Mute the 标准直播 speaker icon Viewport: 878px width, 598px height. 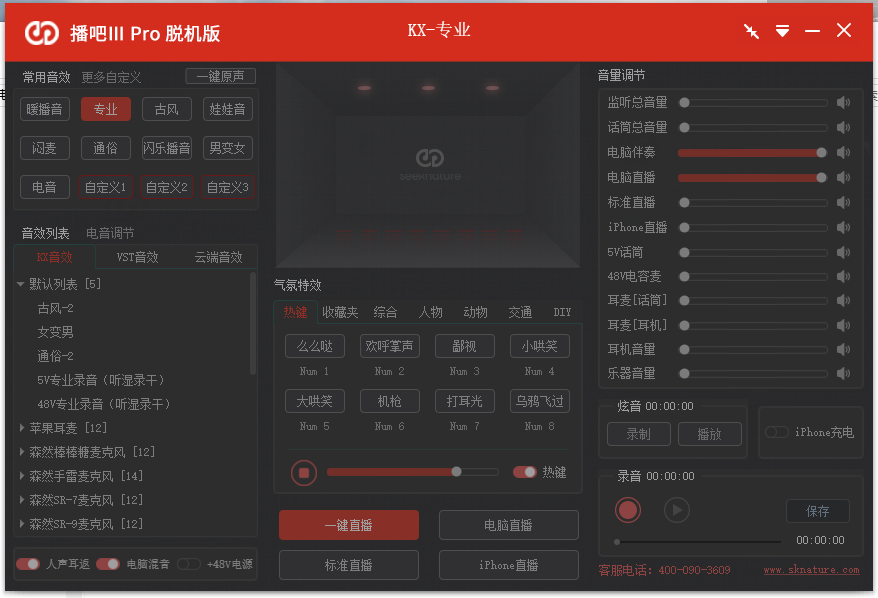pyautogui.click(x=843, y=202)
